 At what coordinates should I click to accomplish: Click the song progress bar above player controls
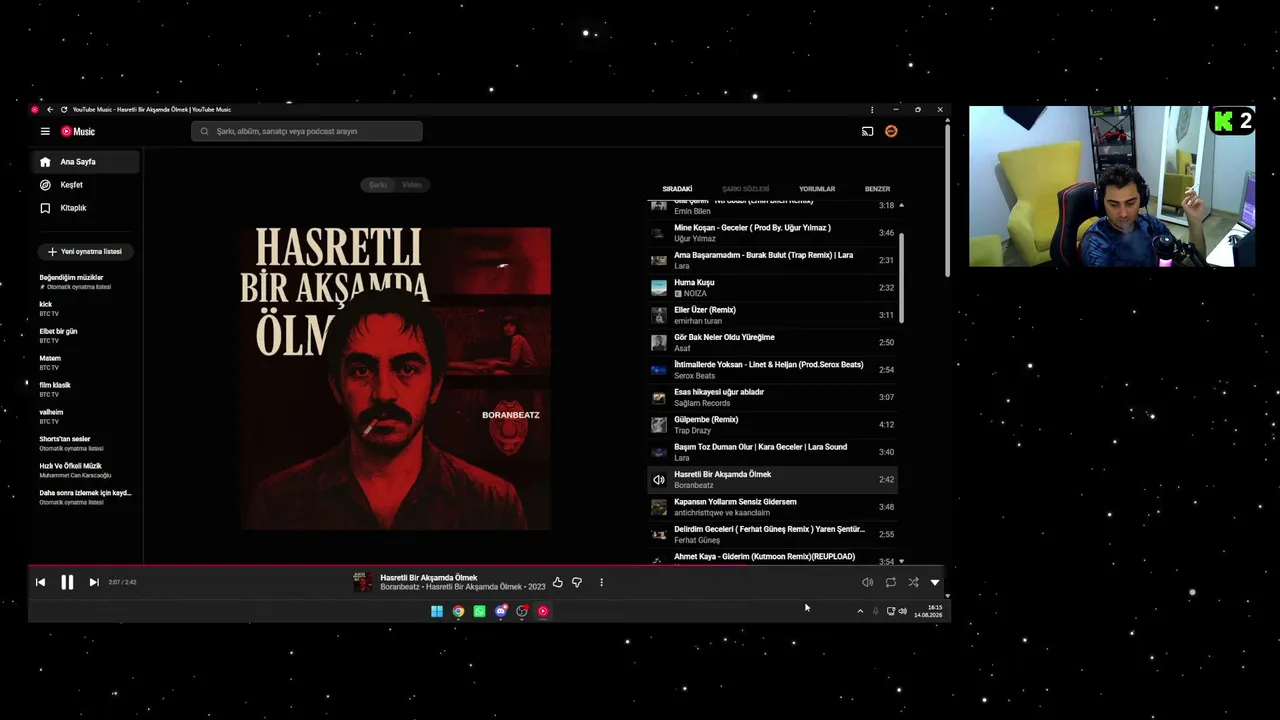coord(485,566)
